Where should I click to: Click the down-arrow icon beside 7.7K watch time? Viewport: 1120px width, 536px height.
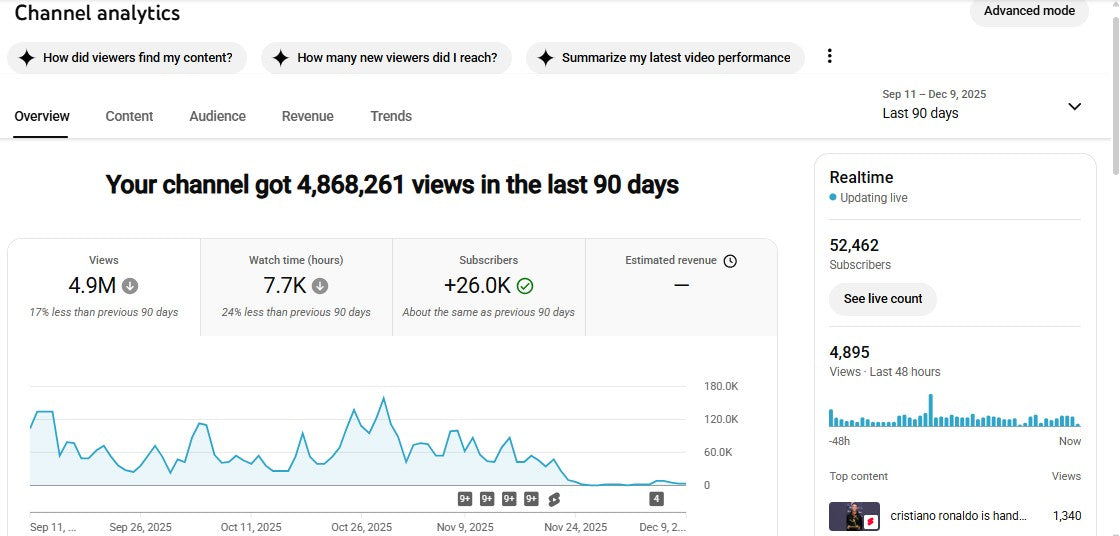coord(320,286)
